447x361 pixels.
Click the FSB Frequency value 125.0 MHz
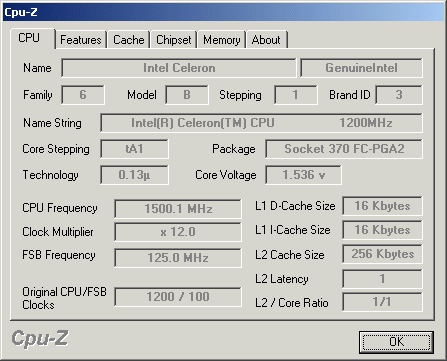178,258
